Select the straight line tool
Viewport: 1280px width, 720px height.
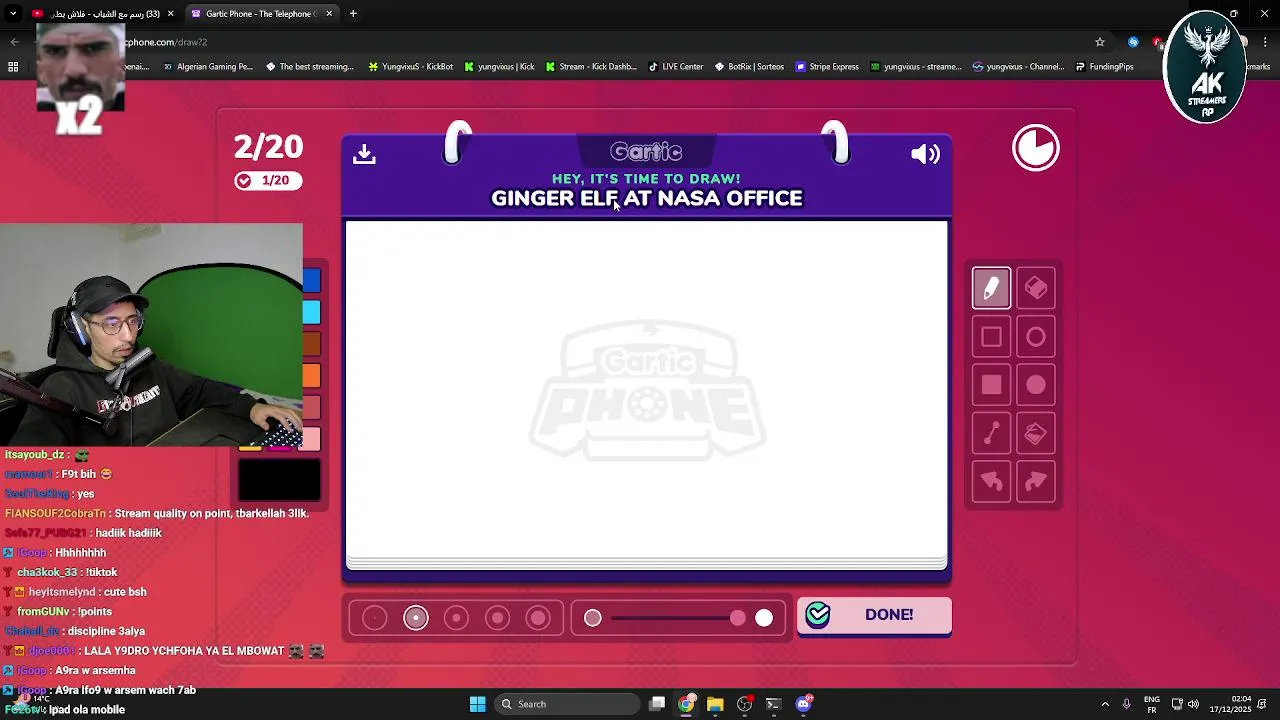coord(991,433)
